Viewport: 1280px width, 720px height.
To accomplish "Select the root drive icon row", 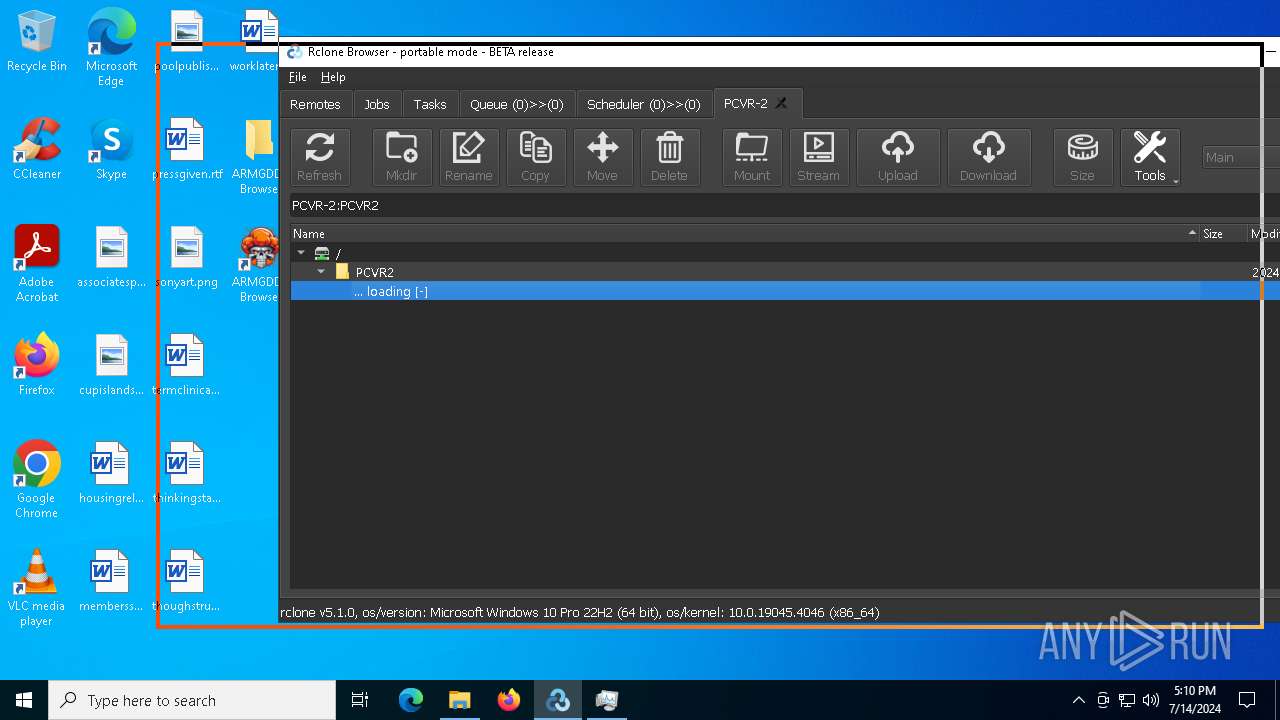I will [x=322, y=254].
